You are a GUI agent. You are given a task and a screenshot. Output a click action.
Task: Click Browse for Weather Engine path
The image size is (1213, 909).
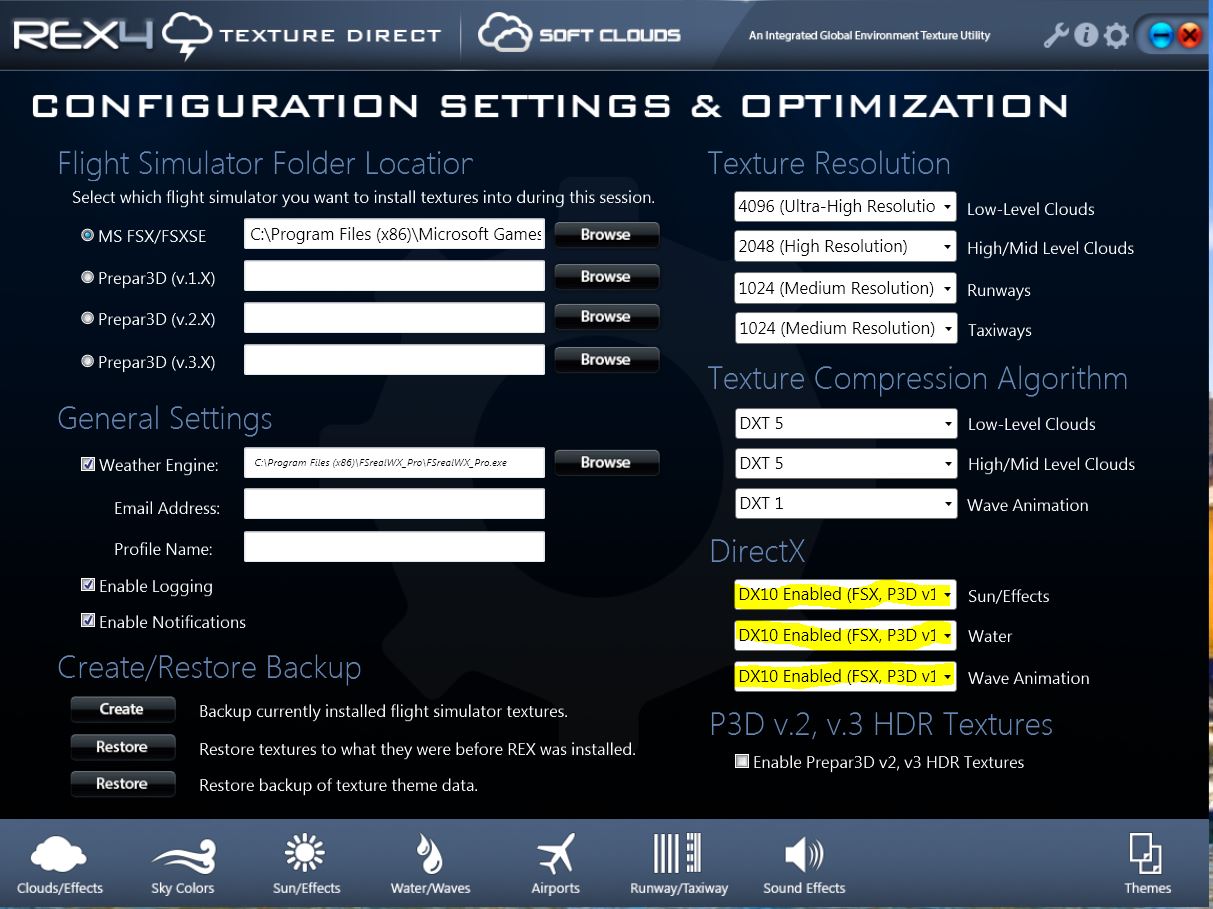(x=606, y=463)
